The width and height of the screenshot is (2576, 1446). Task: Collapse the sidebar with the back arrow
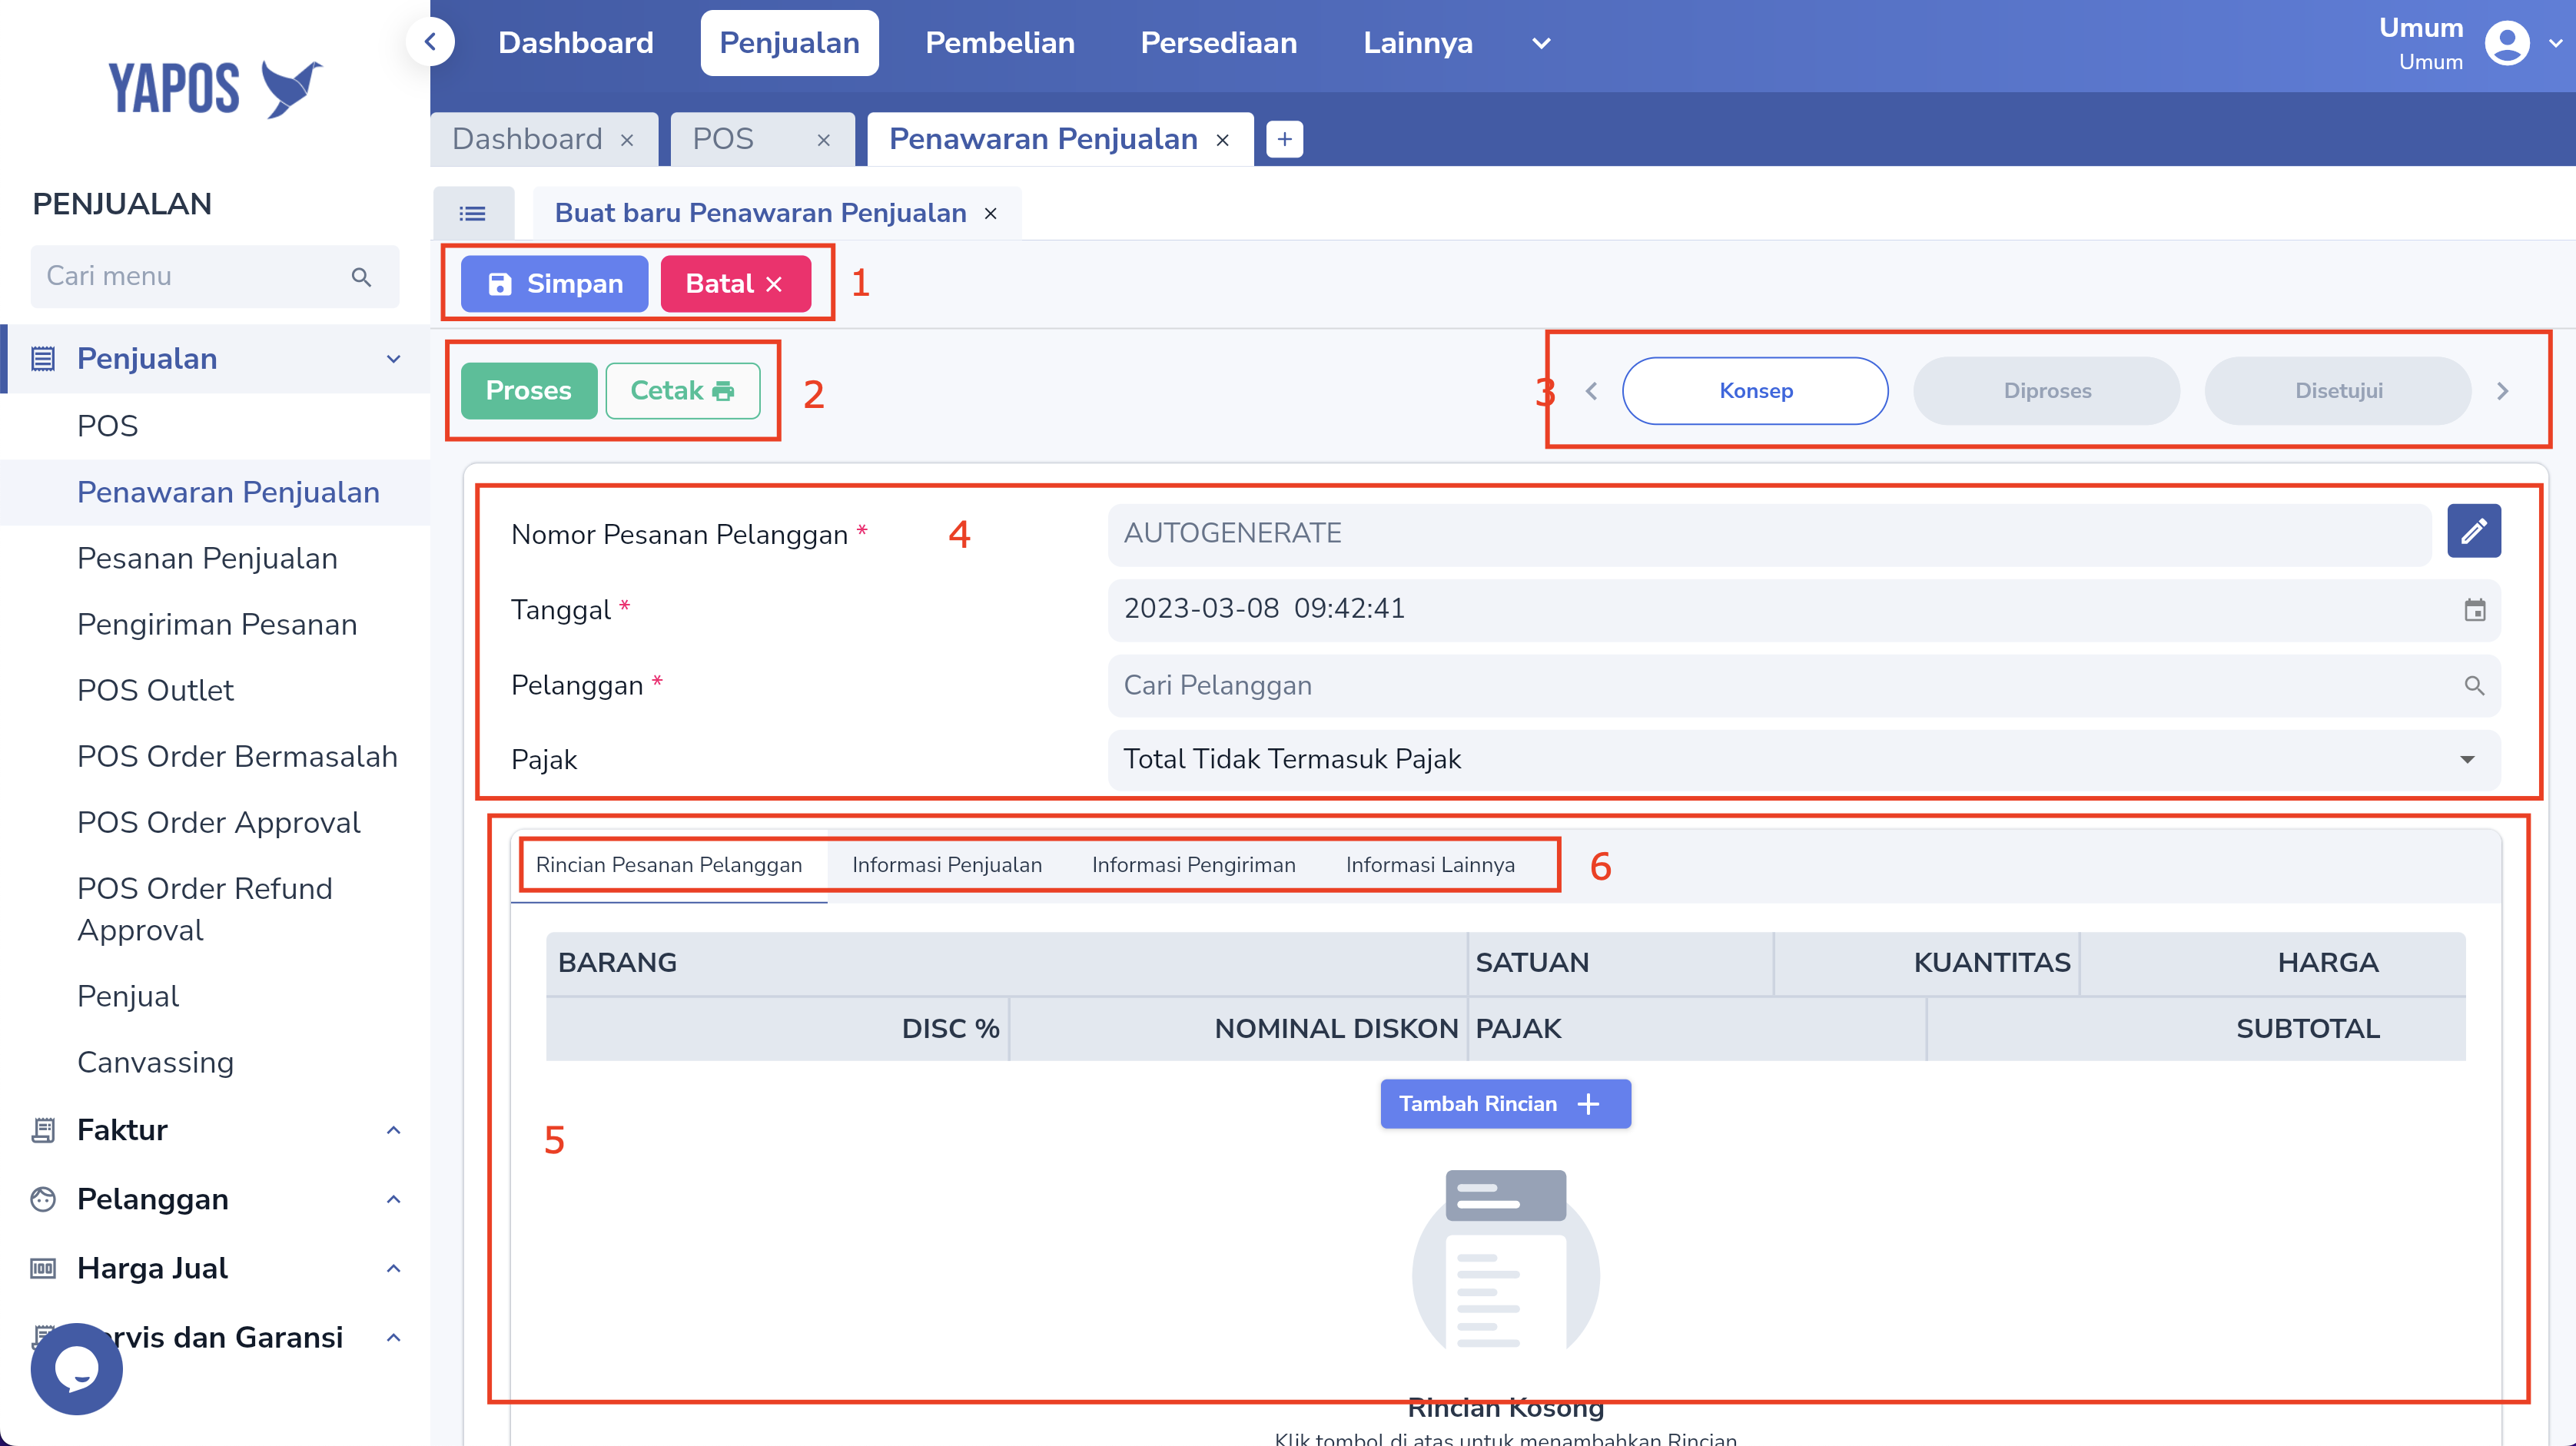pos(431,42)
